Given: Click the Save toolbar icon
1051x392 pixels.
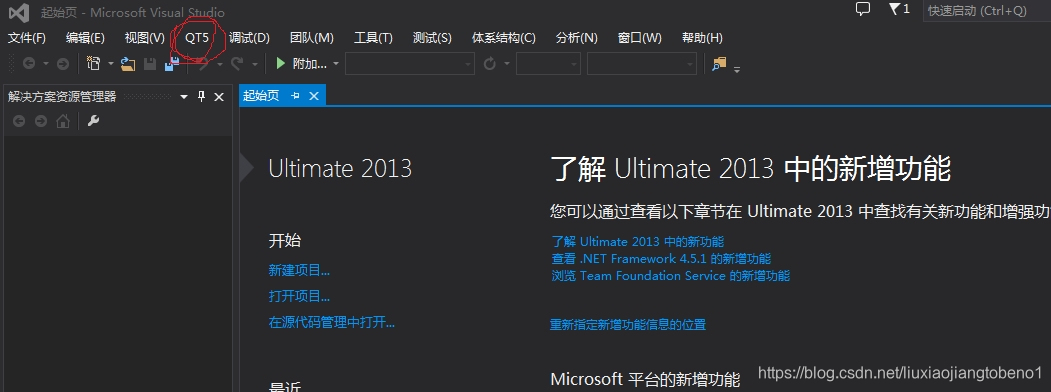Looking at the screenshot, I should (151, 64).
